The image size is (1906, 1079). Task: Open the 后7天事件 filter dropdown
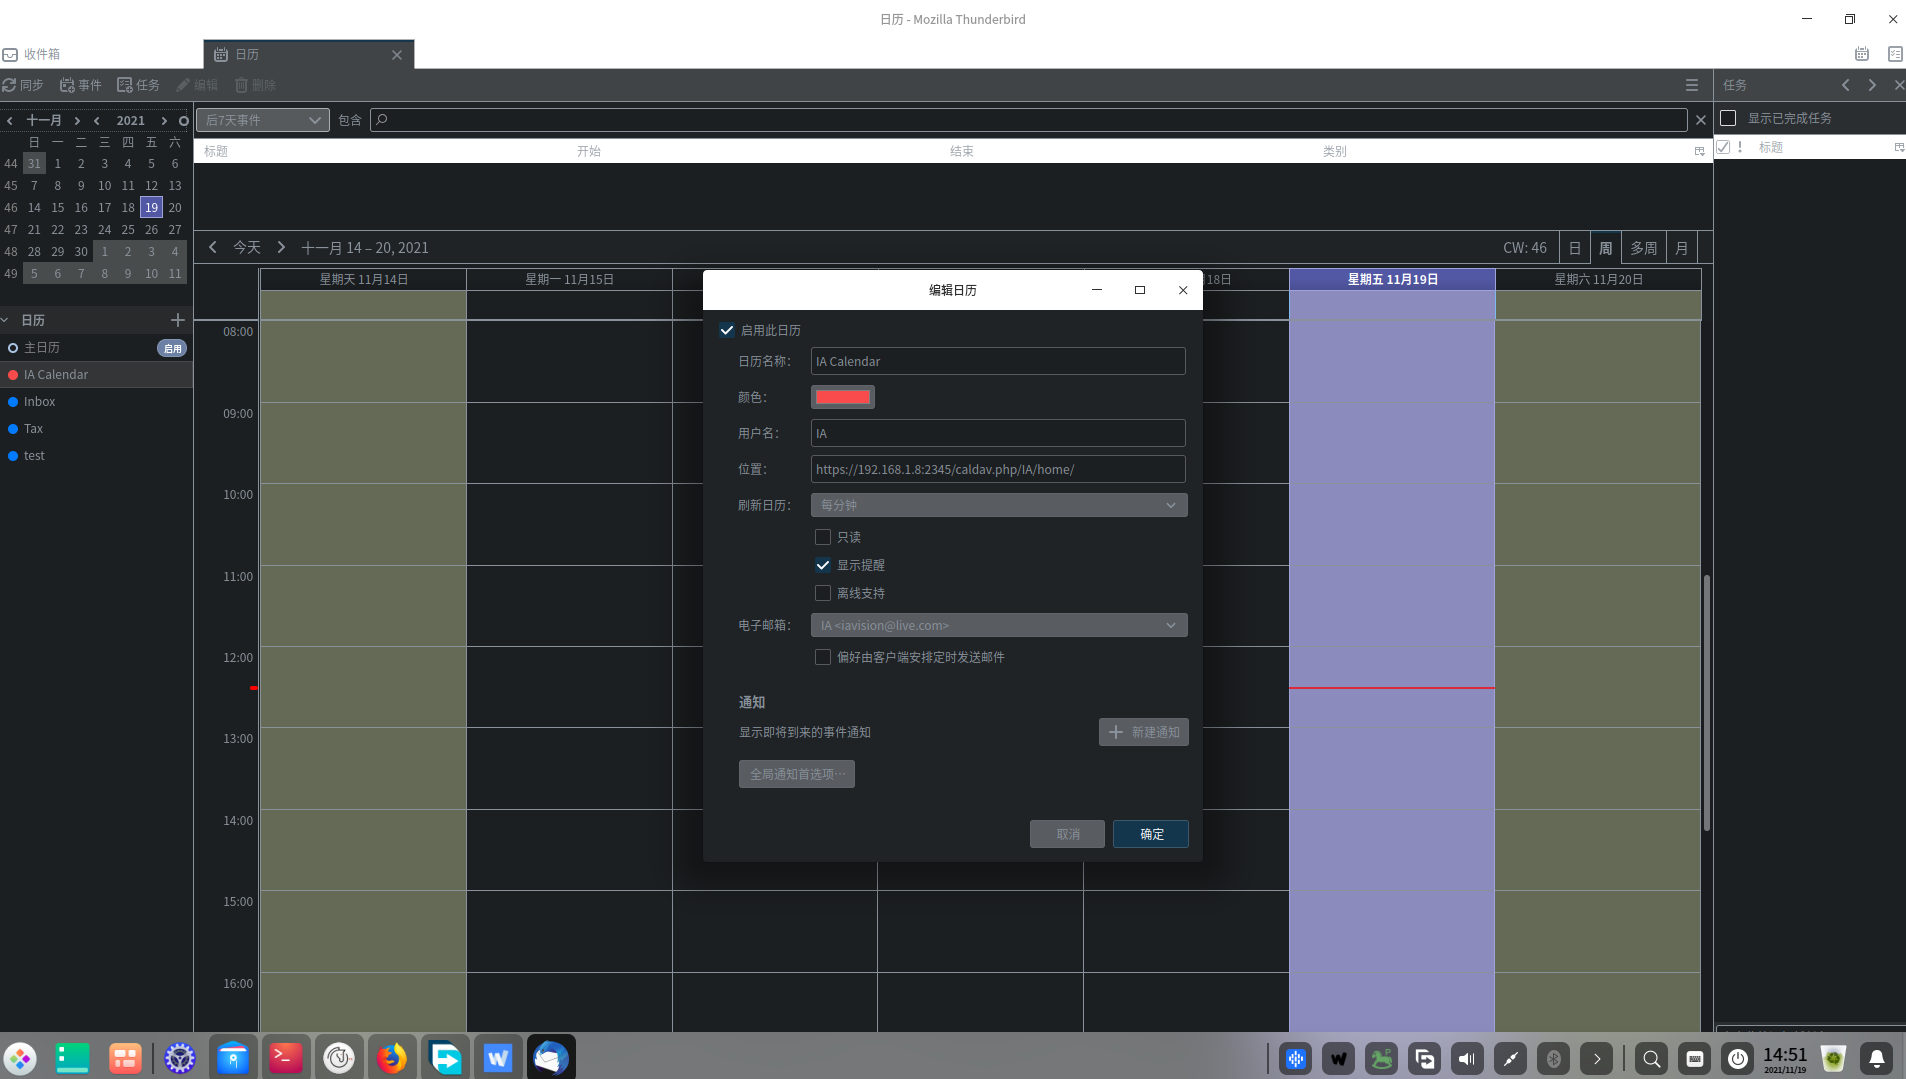(x=263, y=120)
